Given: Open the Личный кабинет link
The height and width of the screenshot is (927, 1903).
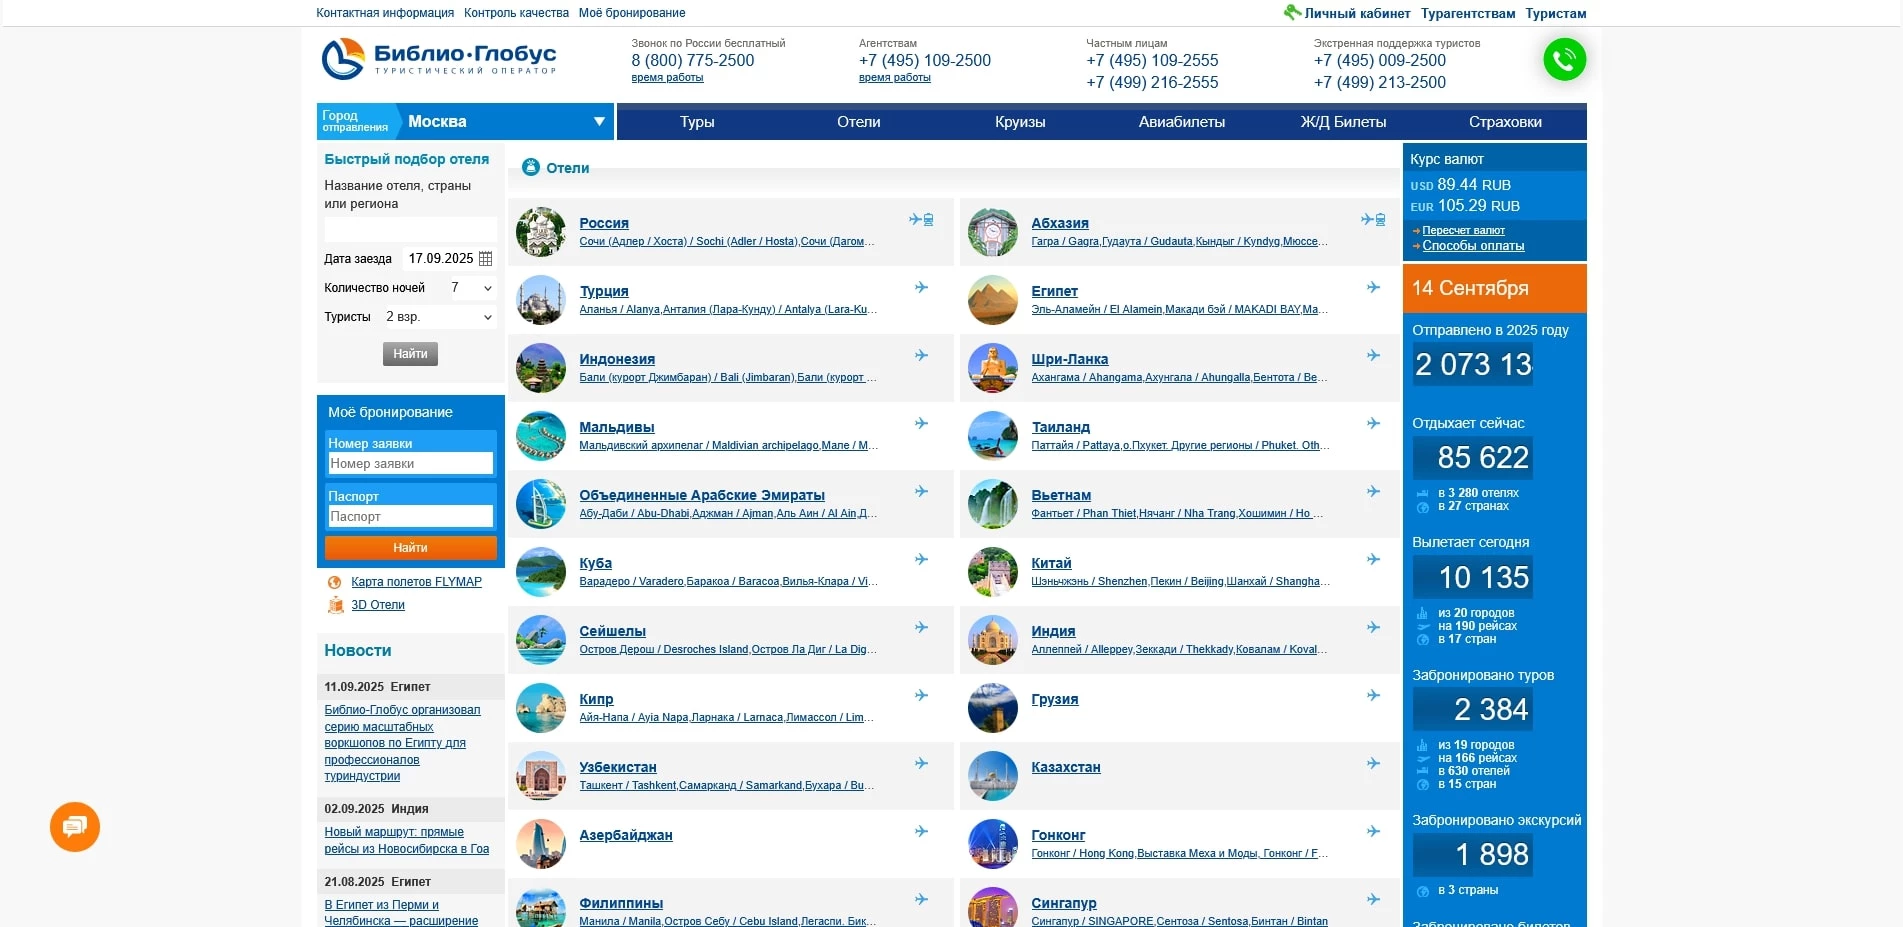Looking at the screenshot, I should pos(1356,14).
